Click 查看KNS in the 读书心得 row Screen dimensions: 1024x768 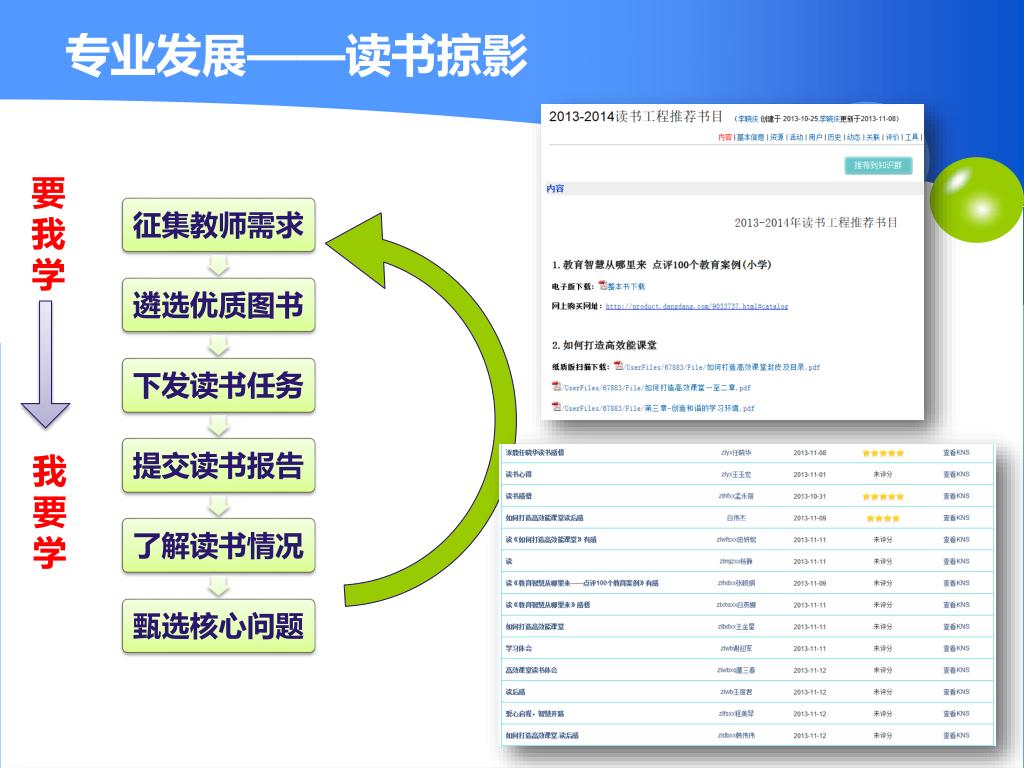[956, 474]
